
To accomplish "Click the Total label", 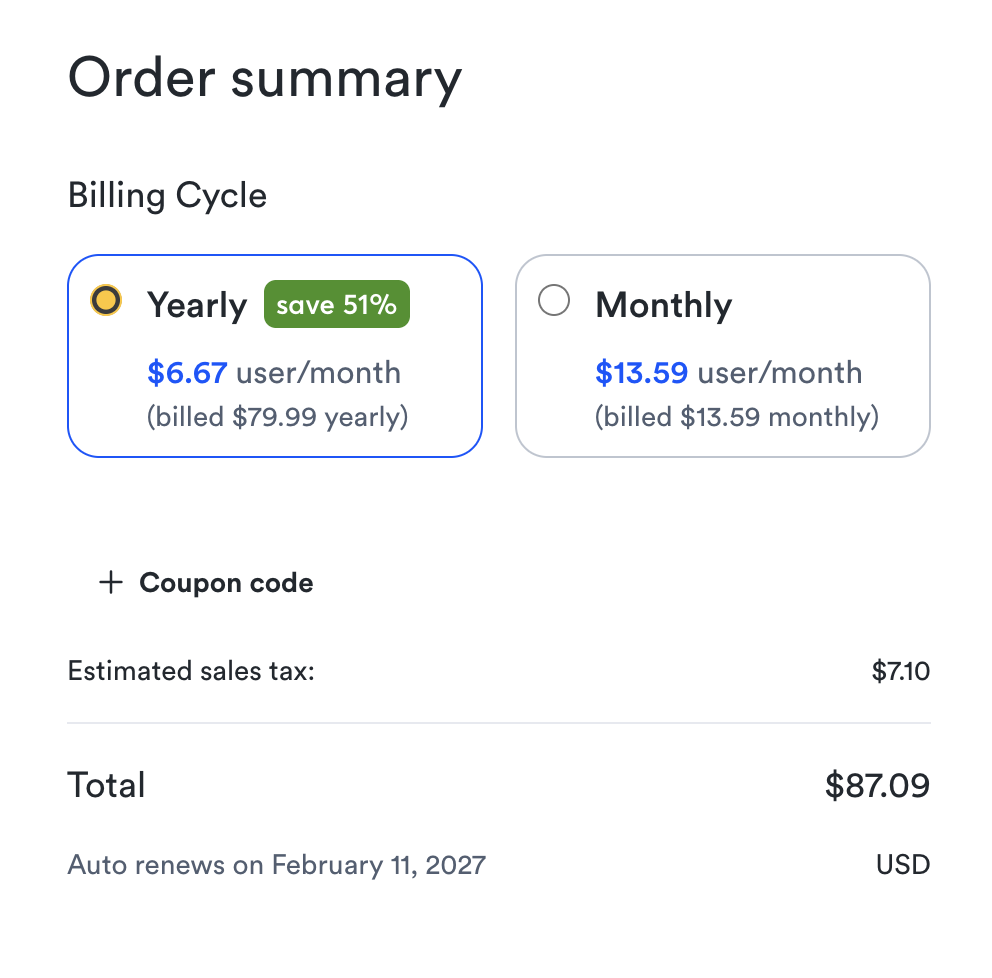I will click(x=106, y=785).
